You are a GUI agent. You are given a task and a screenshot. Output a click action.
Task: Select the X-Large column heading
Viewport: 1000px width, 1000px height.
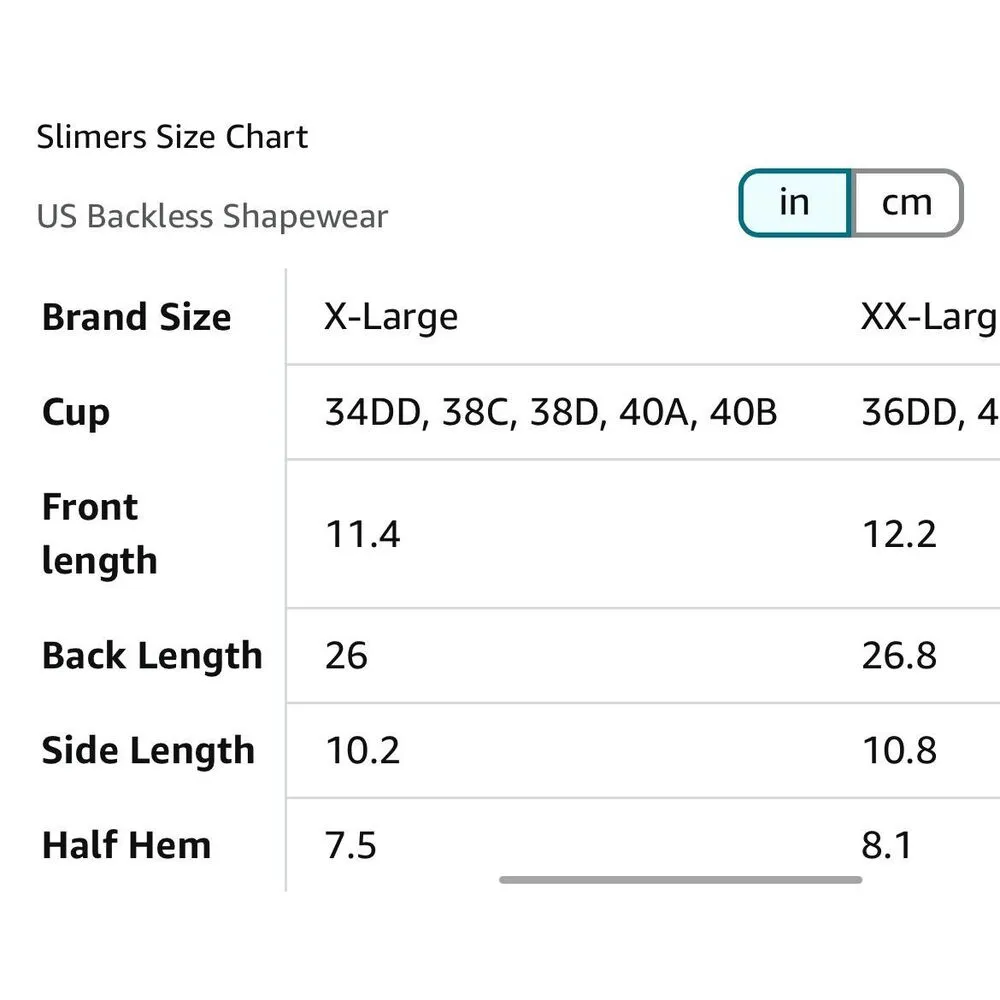[391, 317]
